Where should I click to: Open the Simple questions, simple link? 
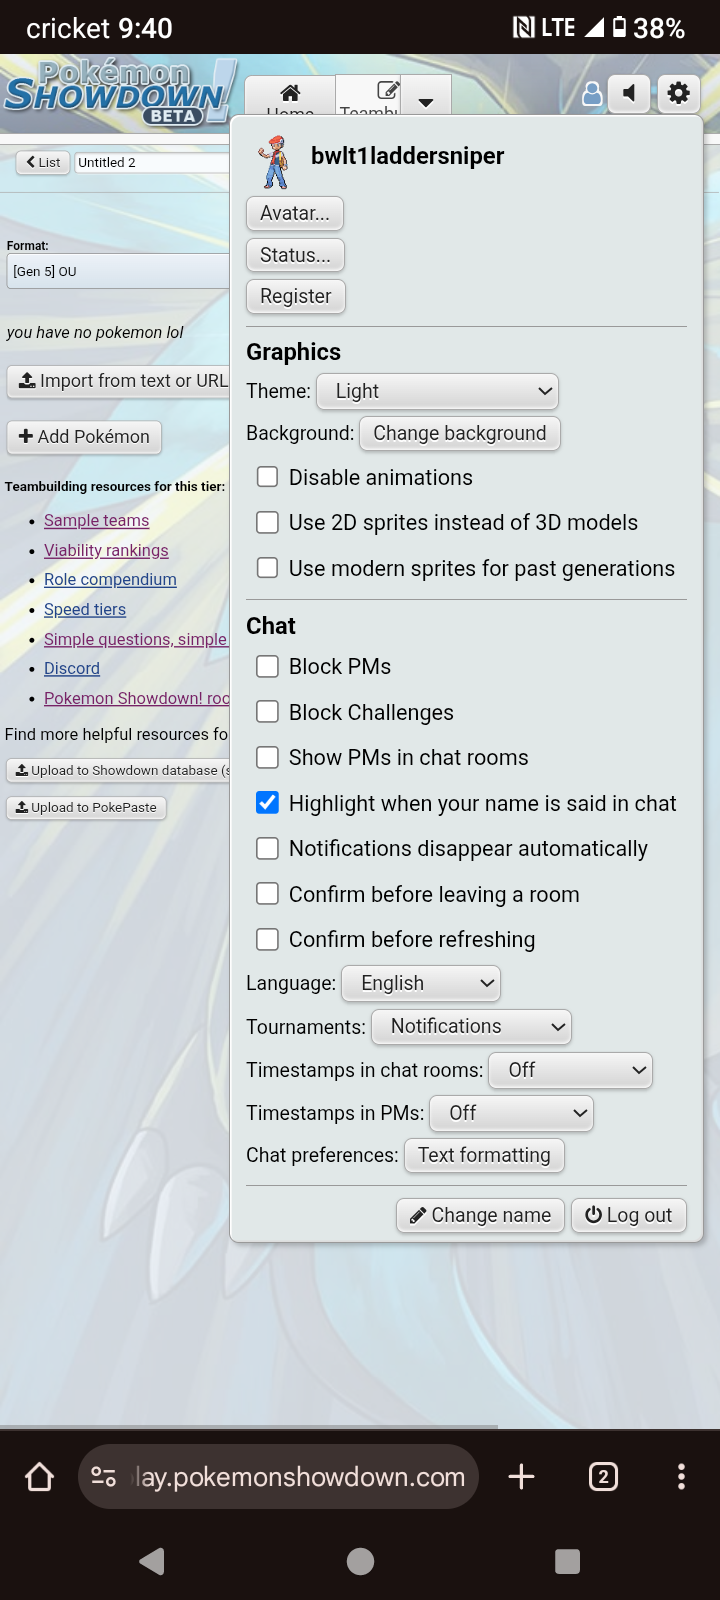[136, 639]
